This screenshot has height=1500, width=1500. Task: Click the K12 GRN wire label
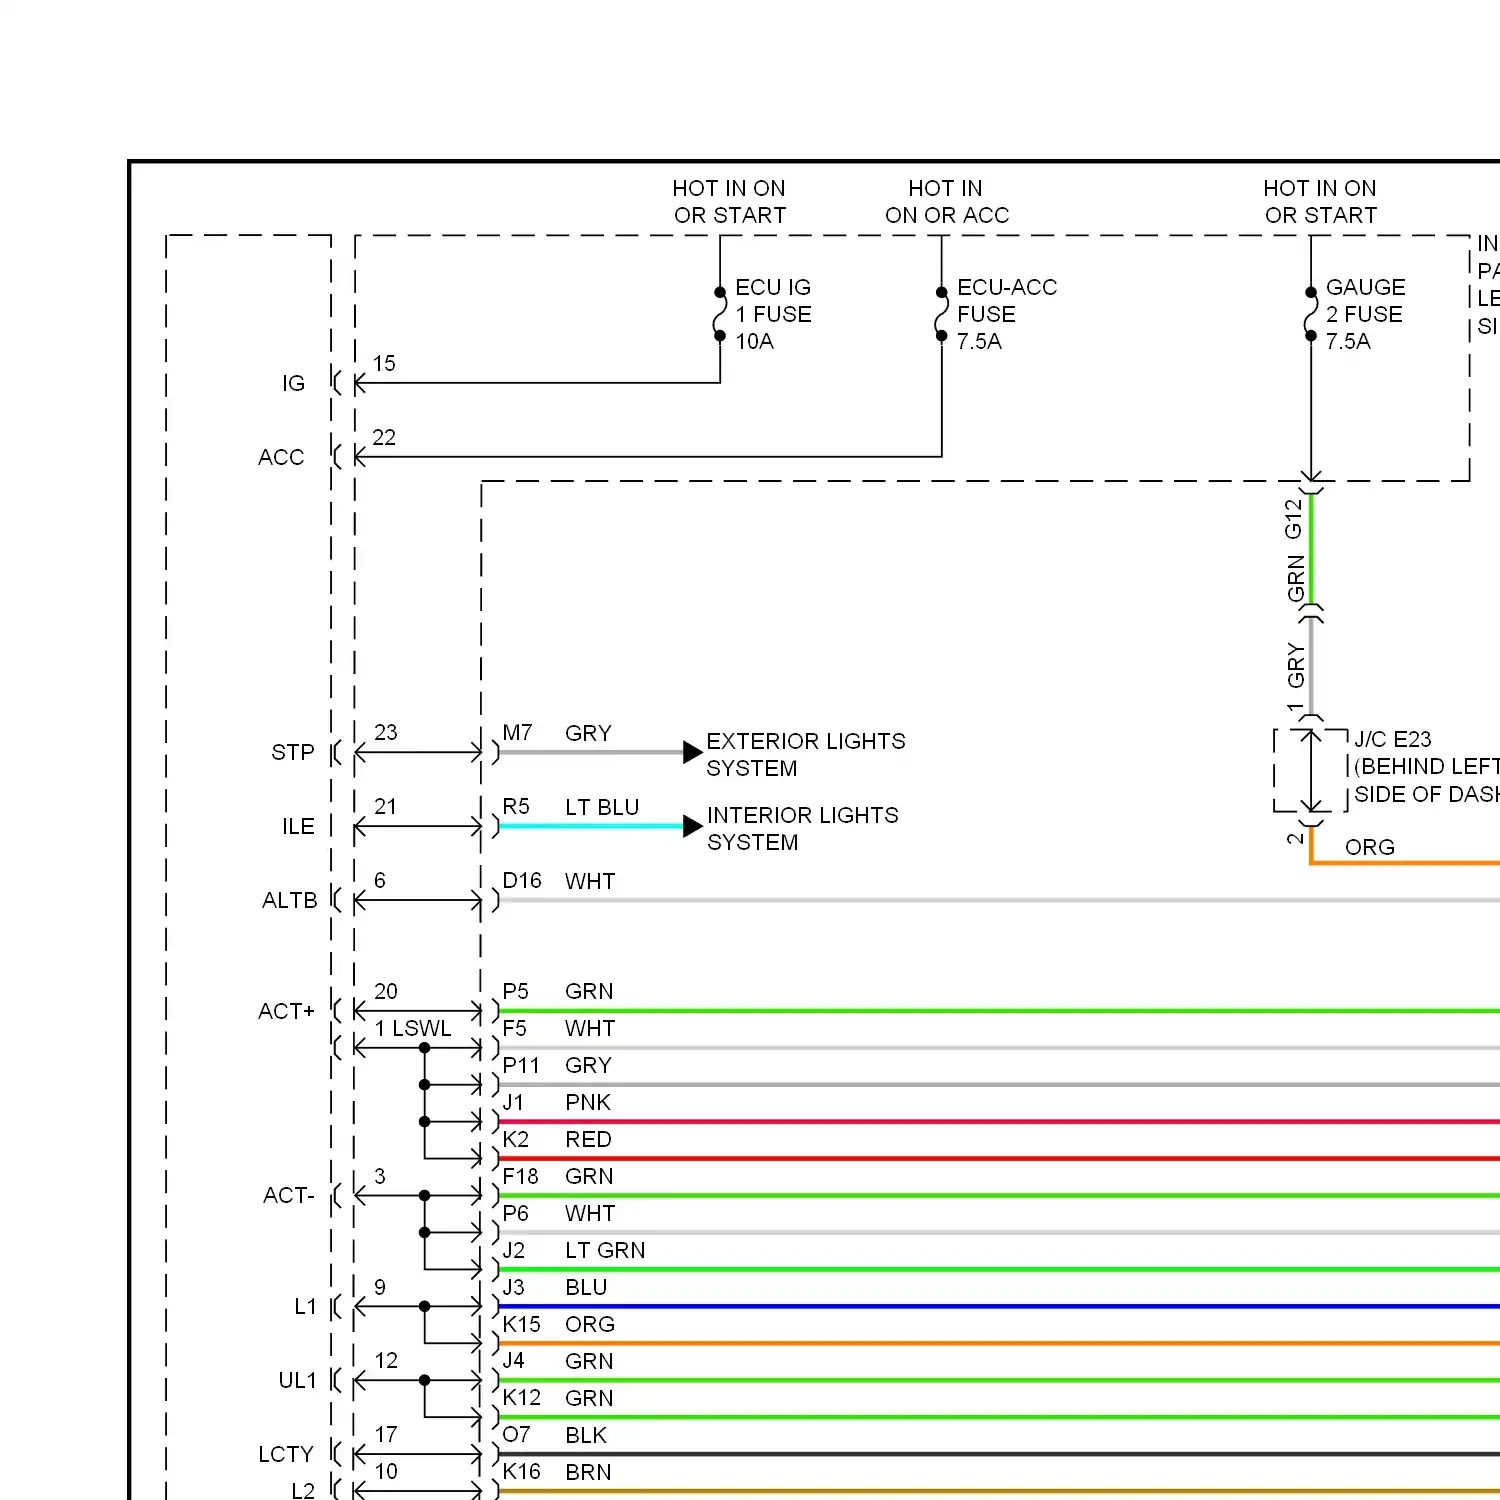(x=558, y=1398)
